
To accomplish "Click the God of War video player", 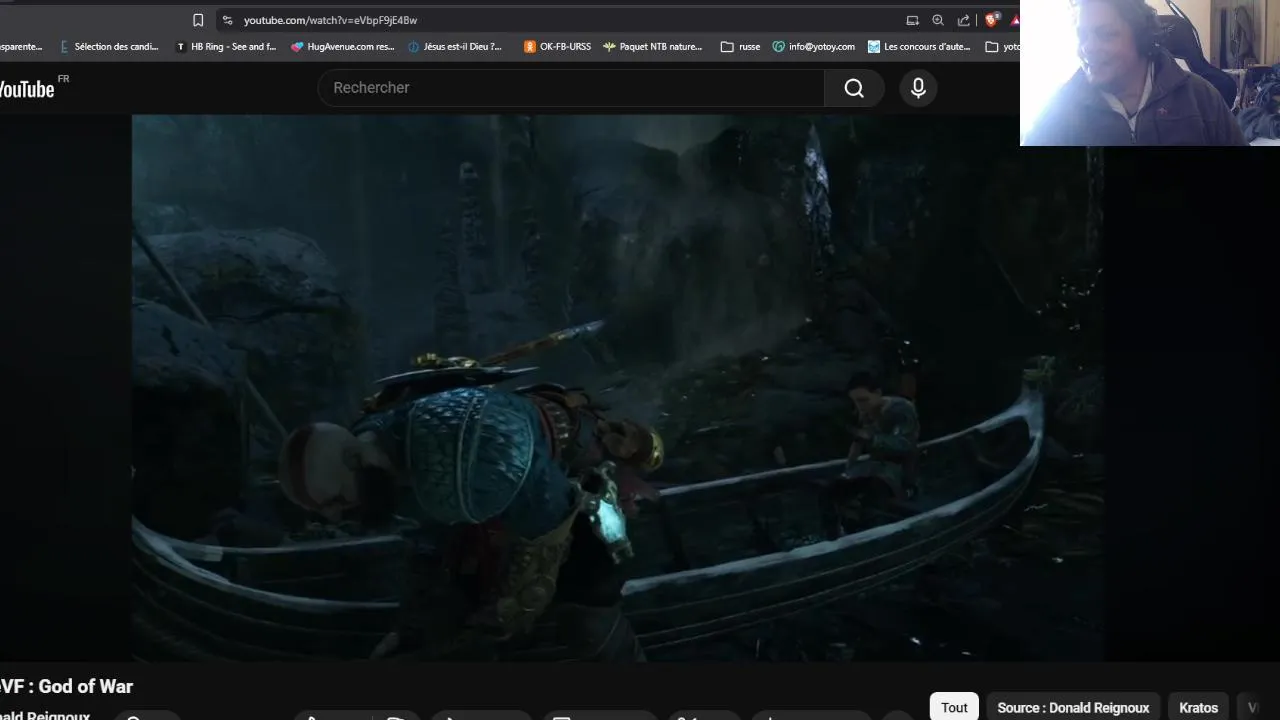I will pyautogui.click(x=618, y=388).
